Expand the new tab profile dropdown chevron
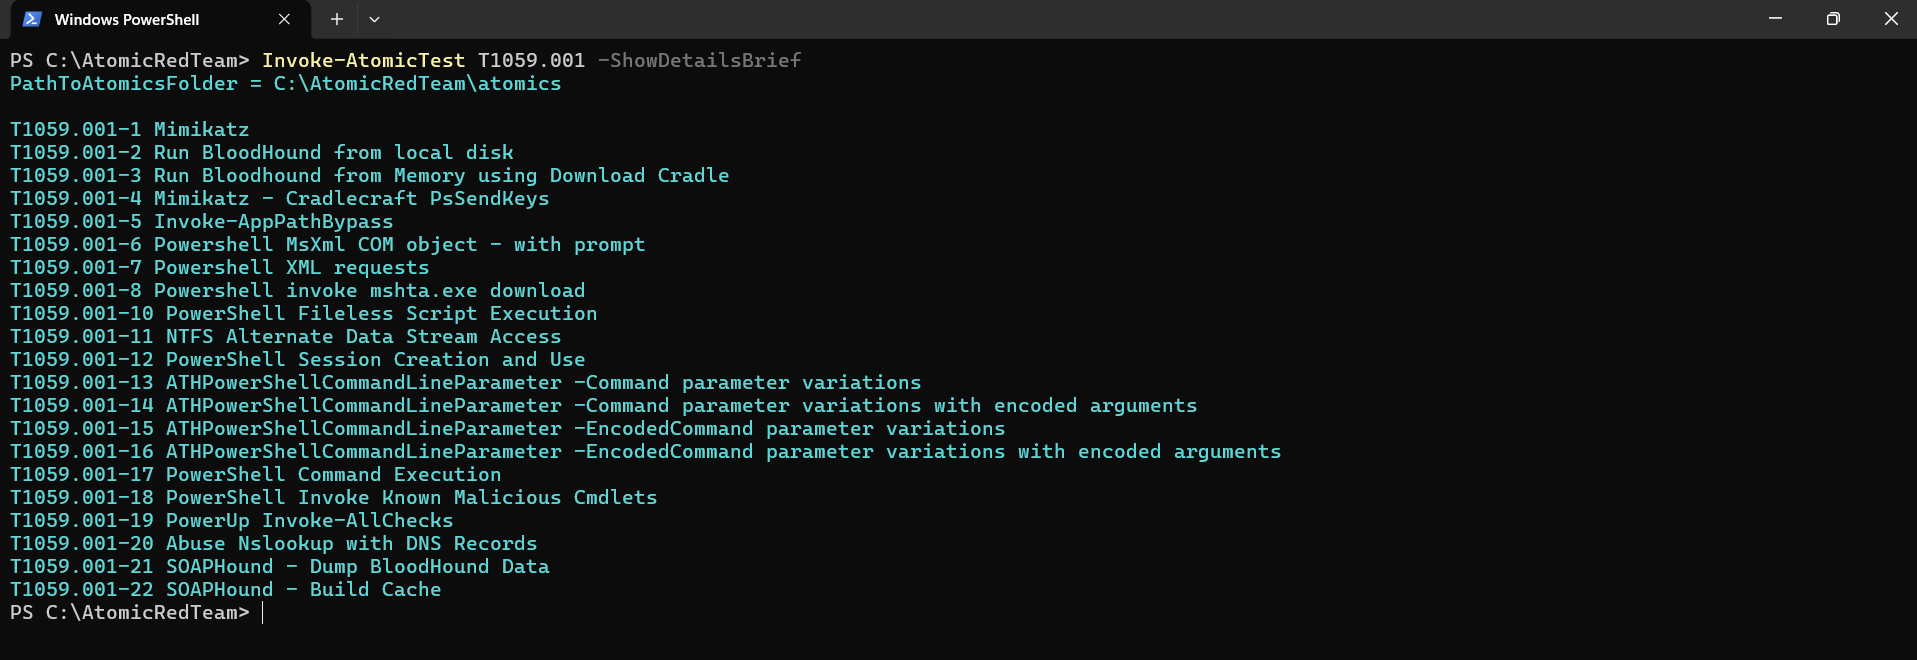The image size is (1917, 660). pyautogui.click(x=374, y=19)
